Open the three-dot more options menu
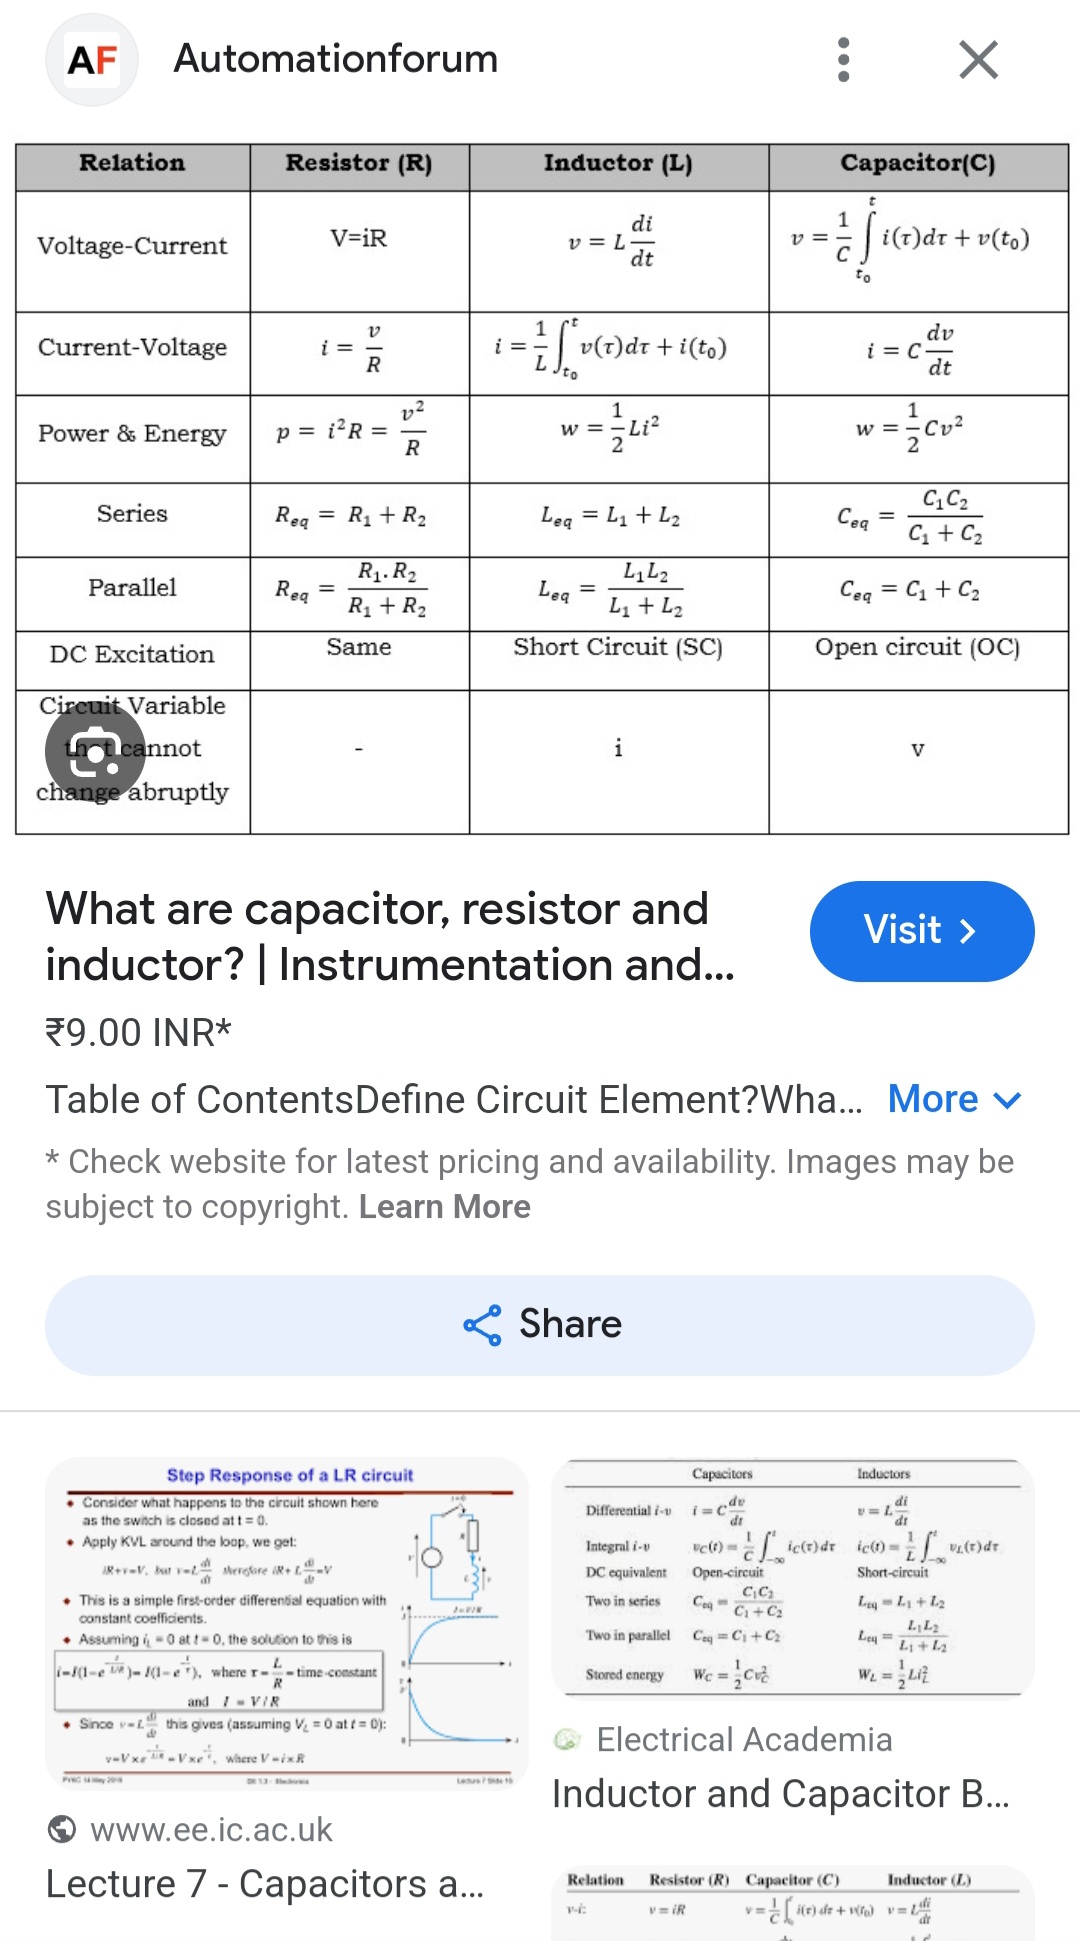Image resolution: width=1080 pixels, height=1941 pixels. (844, 60)
